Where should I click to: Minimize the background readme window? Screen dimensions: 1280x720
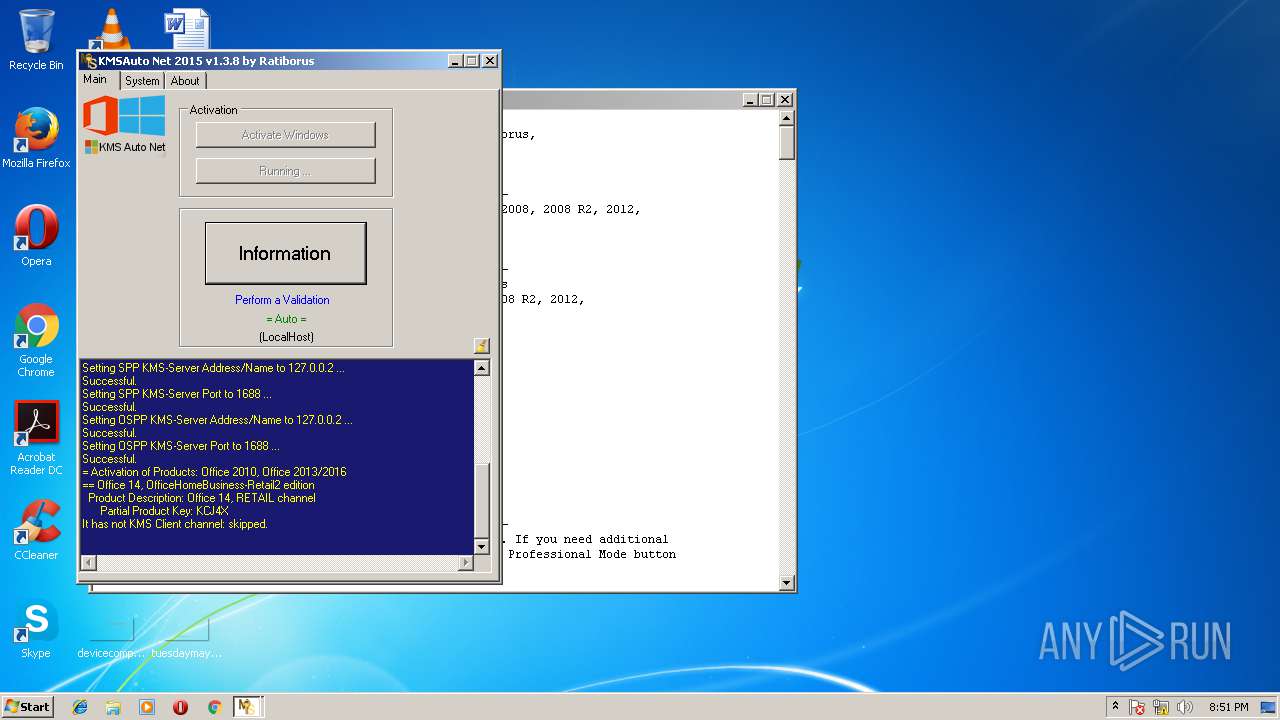point(751,99)
